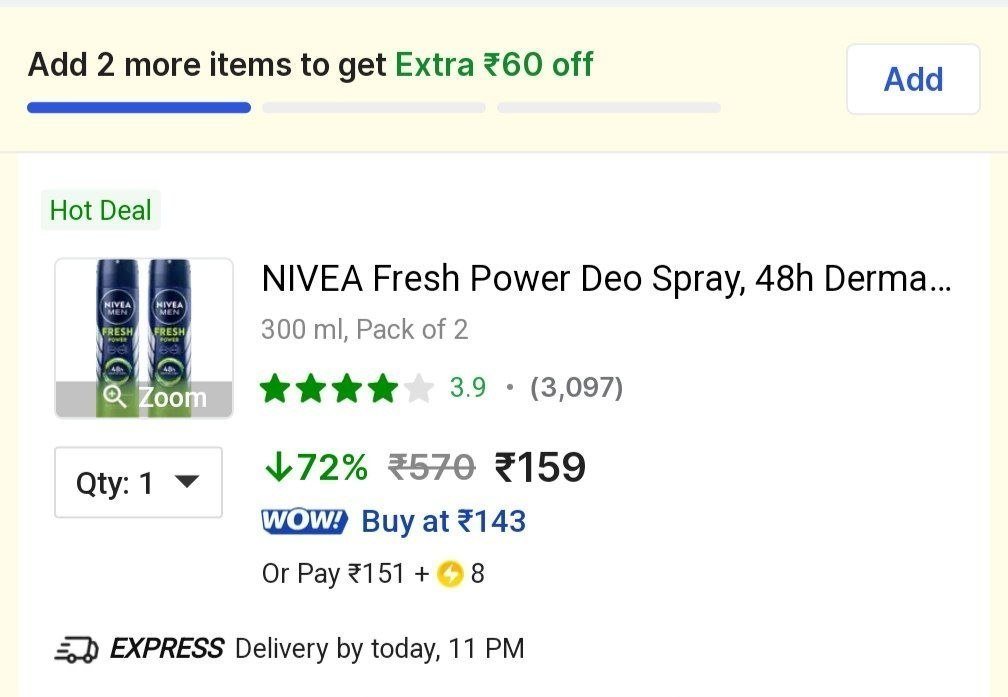The width and height of the screenshot is (1008, 697).
Task: Select the Hot Deal badge
Action: (100, 210)
